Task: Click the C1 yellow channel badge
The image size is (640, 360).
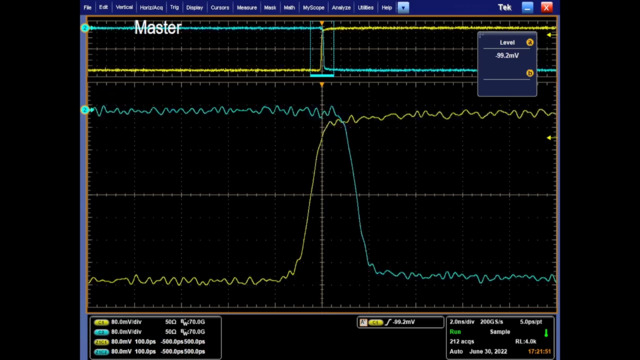Action: click(101, 322)
